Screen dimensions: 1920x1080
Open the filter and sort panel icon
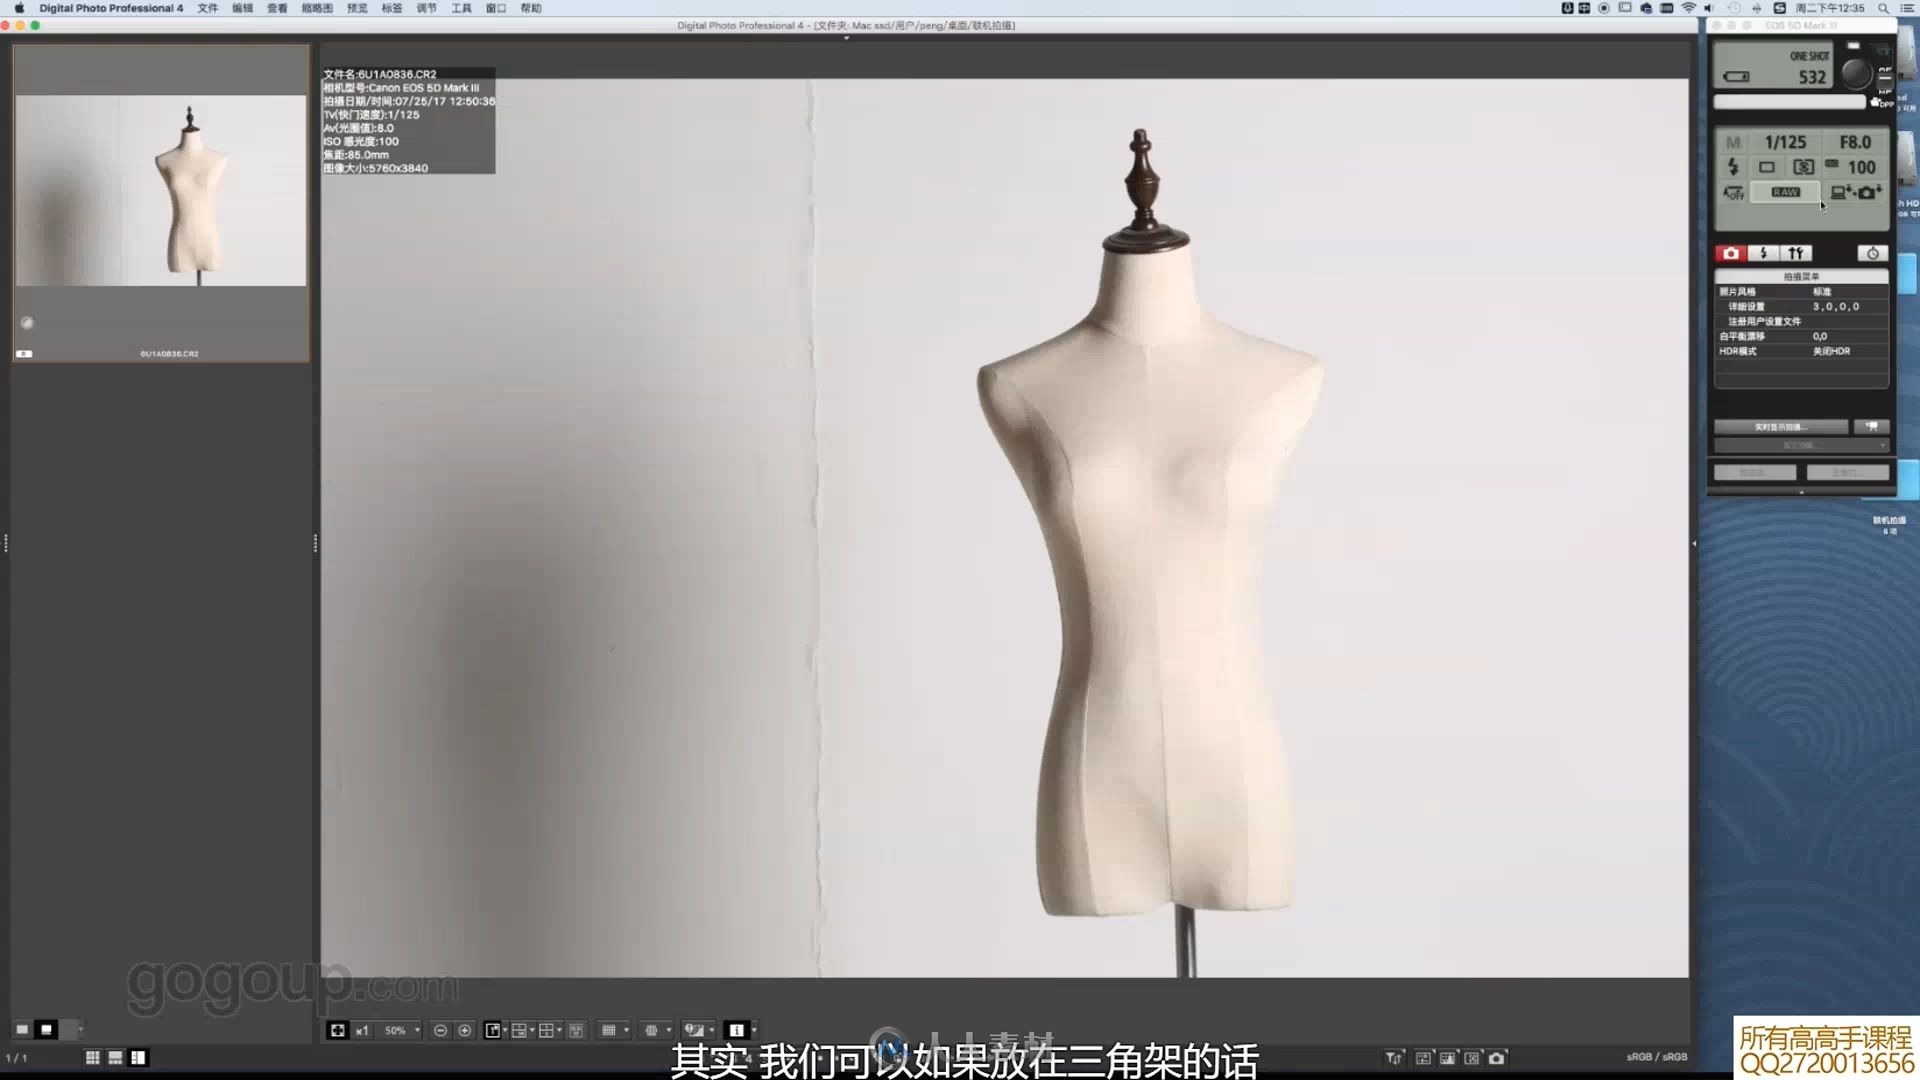[1394, 1058]
